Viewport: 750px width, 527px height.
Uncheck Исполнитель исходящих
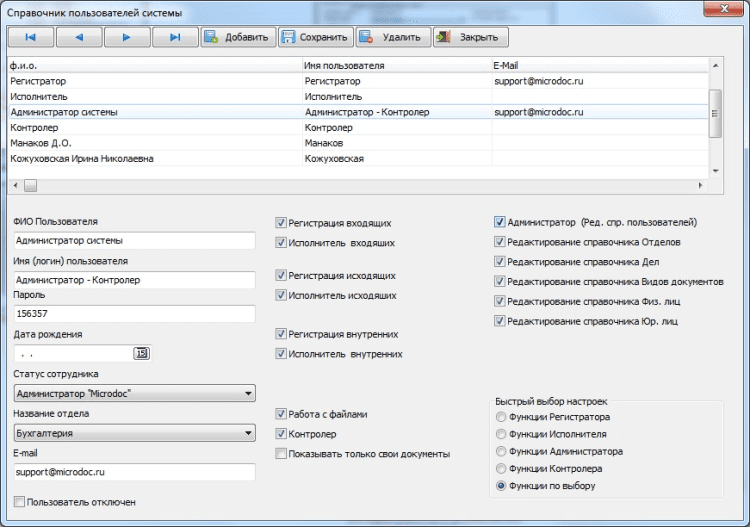[x=281, y=296]
